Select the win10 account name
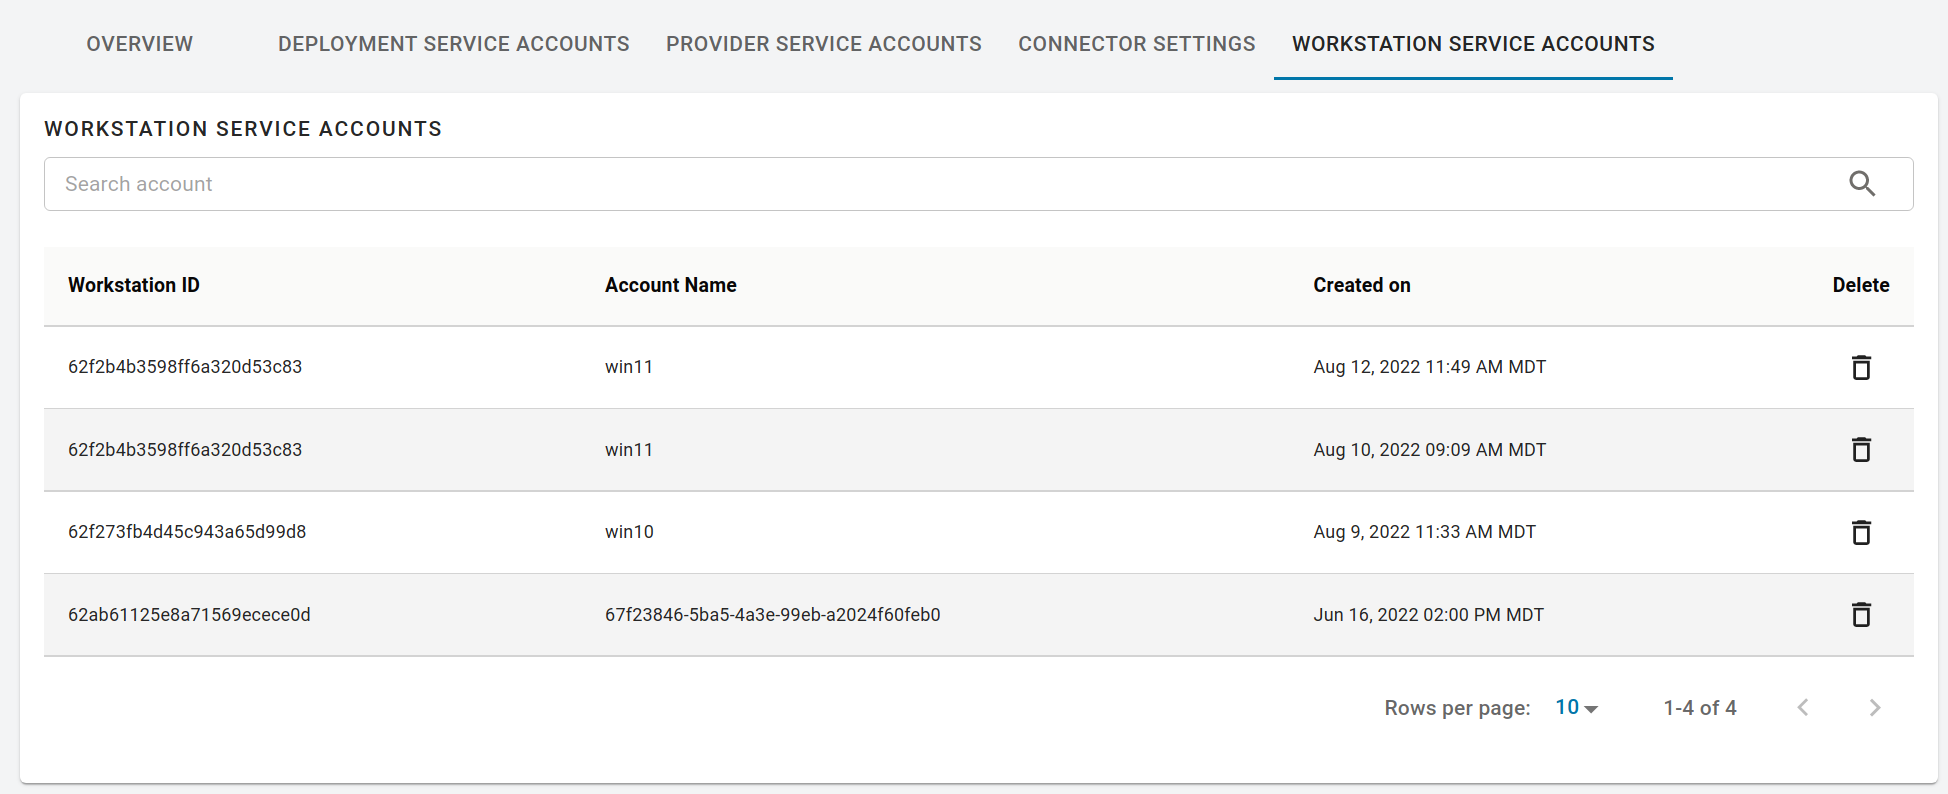The width and height of the screenshot is (1948, 794). 629,532
